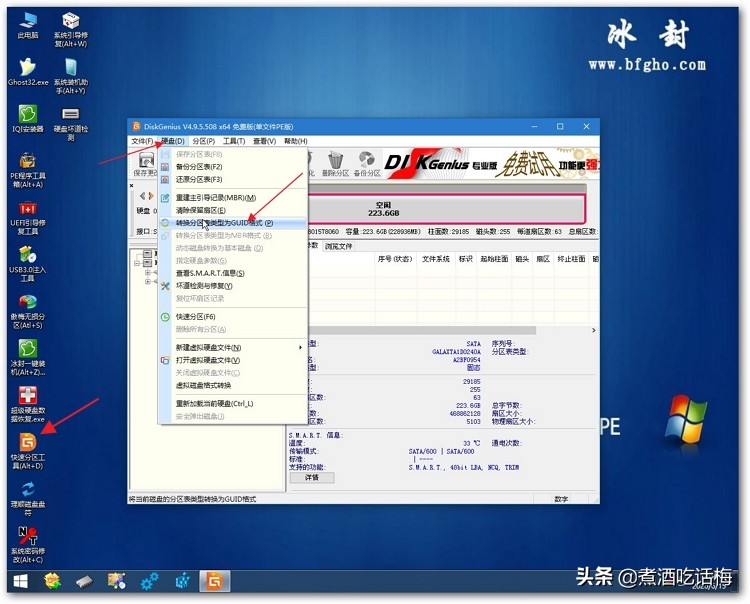Open the 文件(F) menu
Image resolution: width=750 pixels, height=604 pixels.
[142, 141]
